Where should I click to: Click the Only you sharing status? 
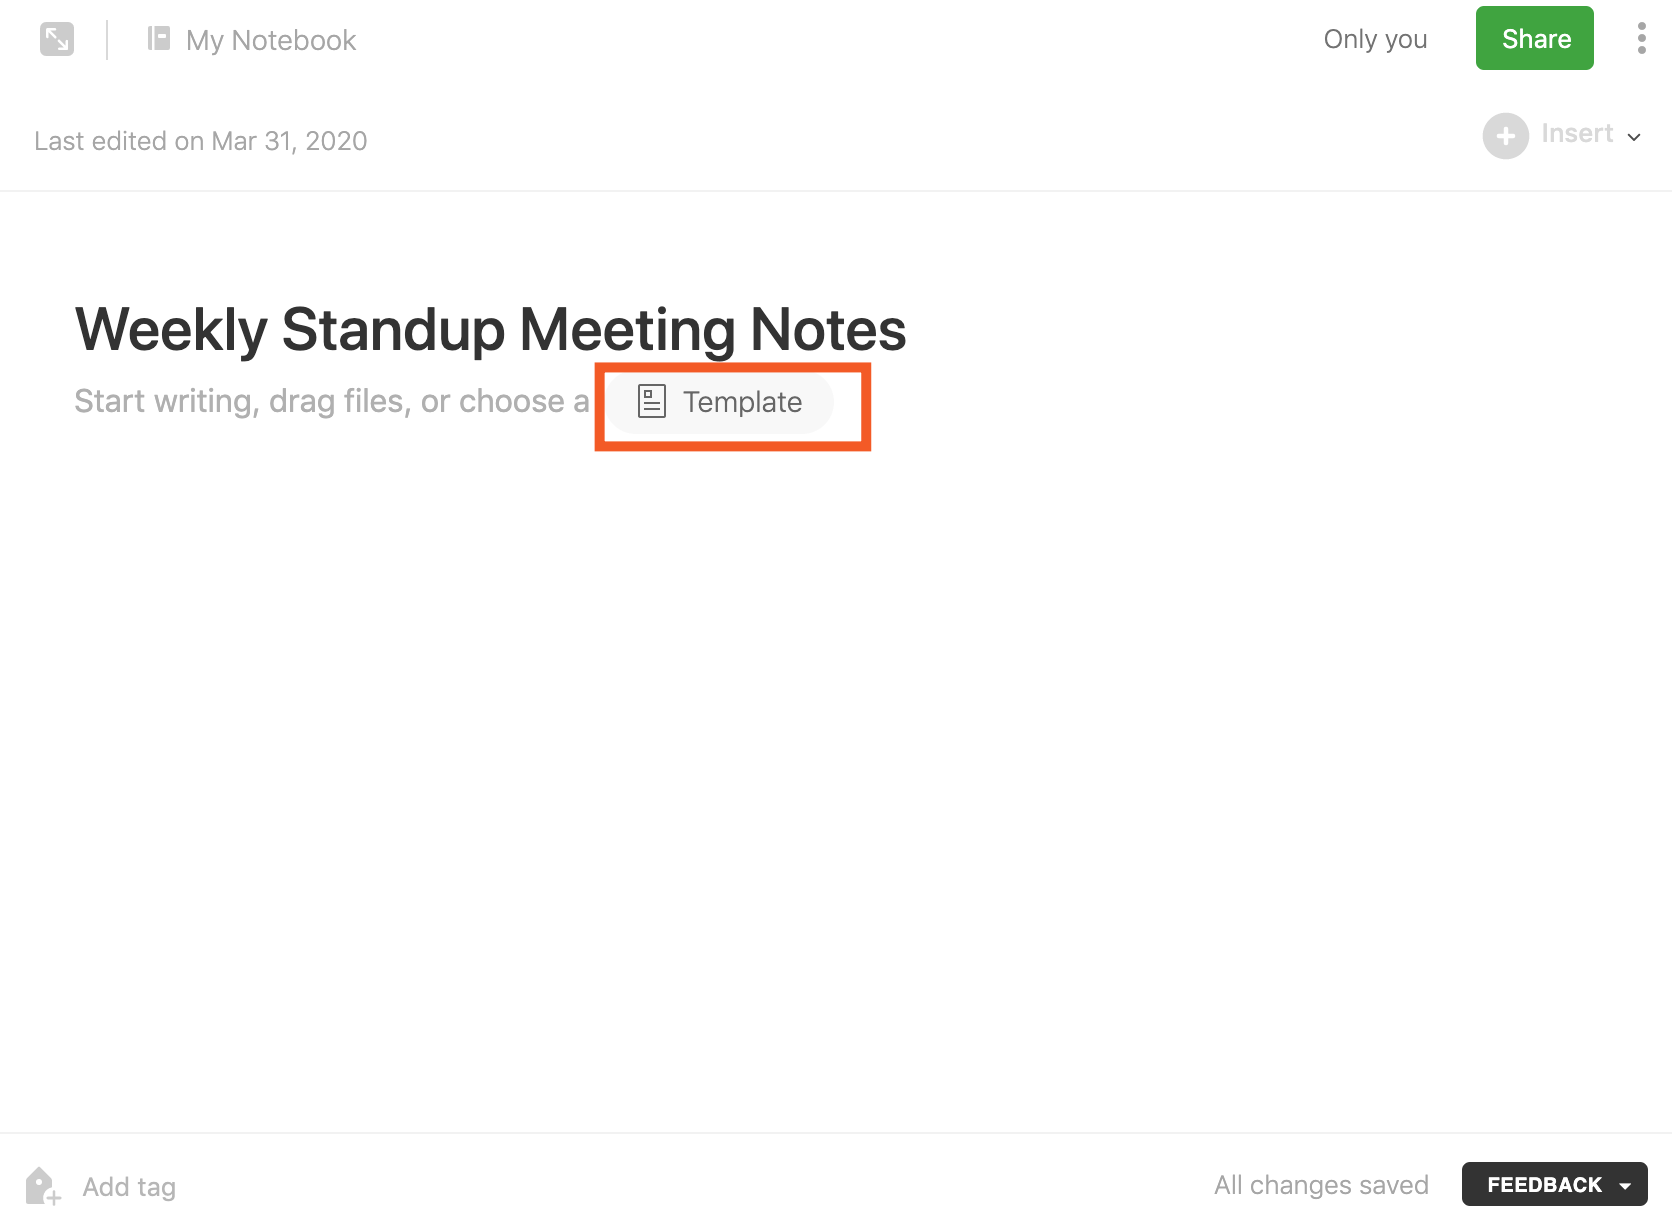point(1375,39)
